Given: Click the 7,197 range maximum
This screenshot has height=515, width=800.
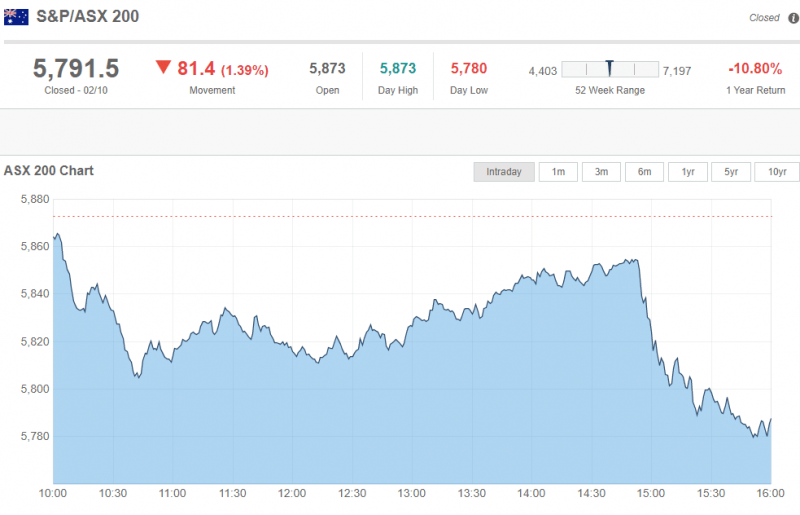Looking at the screenshot, I should point(677,71).
